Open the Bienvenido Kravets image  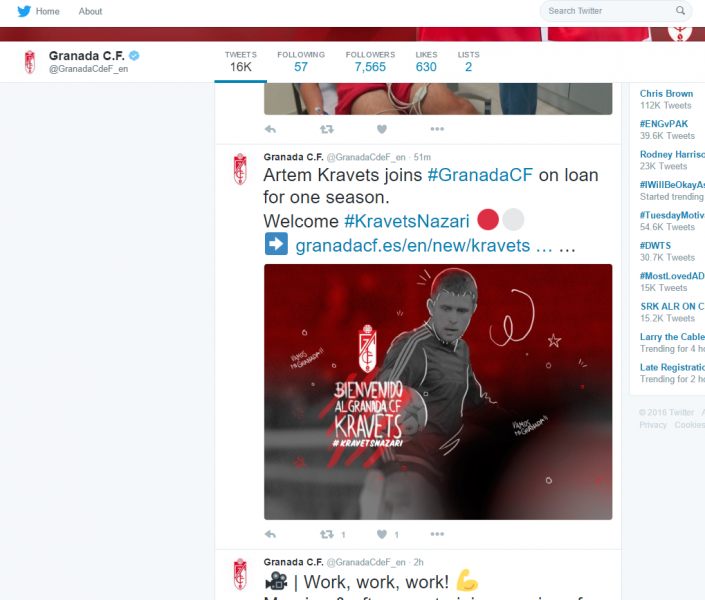pyautogui.click(x=438, y=391)
